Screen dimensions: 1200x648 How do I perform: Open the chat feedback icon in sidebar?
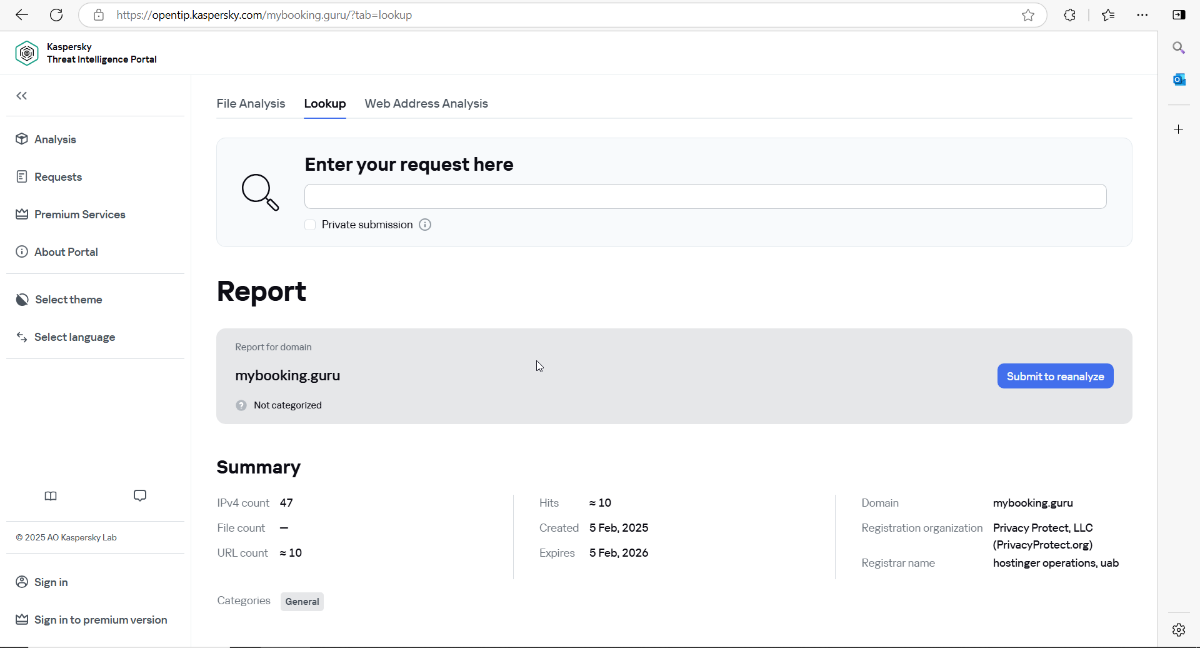coord(140,496)
